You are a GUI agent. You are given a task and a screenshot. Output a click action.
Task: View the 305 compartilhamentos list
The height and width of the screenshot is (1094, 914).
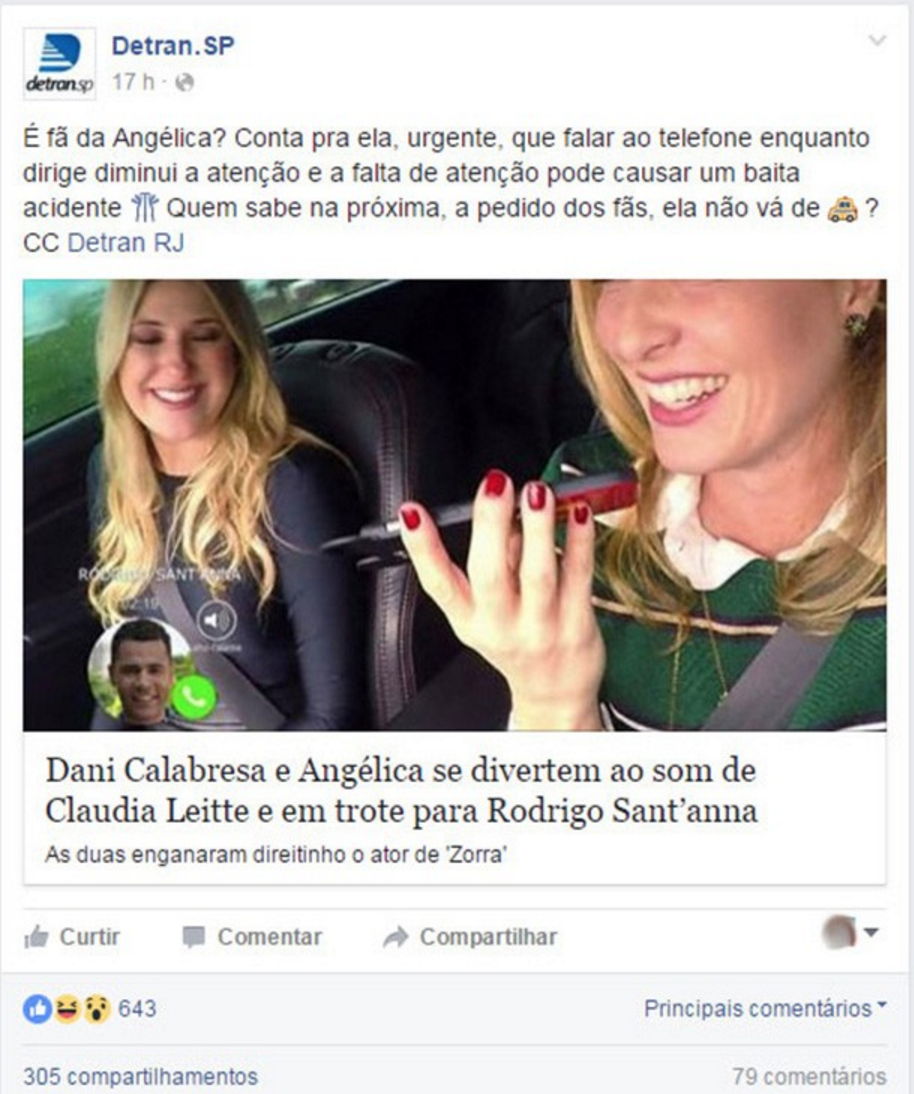[x=141, y=1077]
